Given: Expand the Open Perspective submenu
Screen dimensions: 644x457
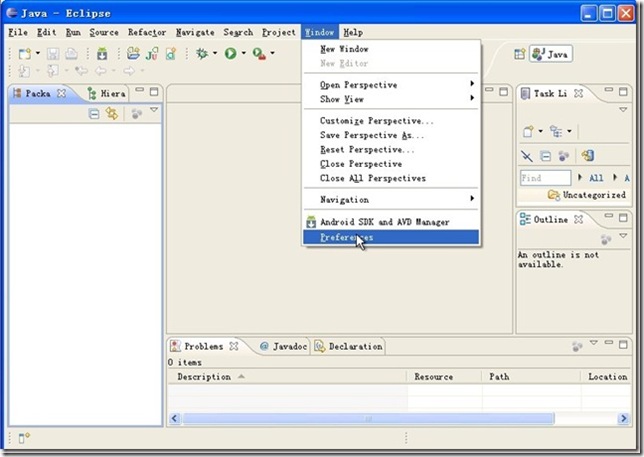Looking at the screenshot, I should tap(391, 85).
